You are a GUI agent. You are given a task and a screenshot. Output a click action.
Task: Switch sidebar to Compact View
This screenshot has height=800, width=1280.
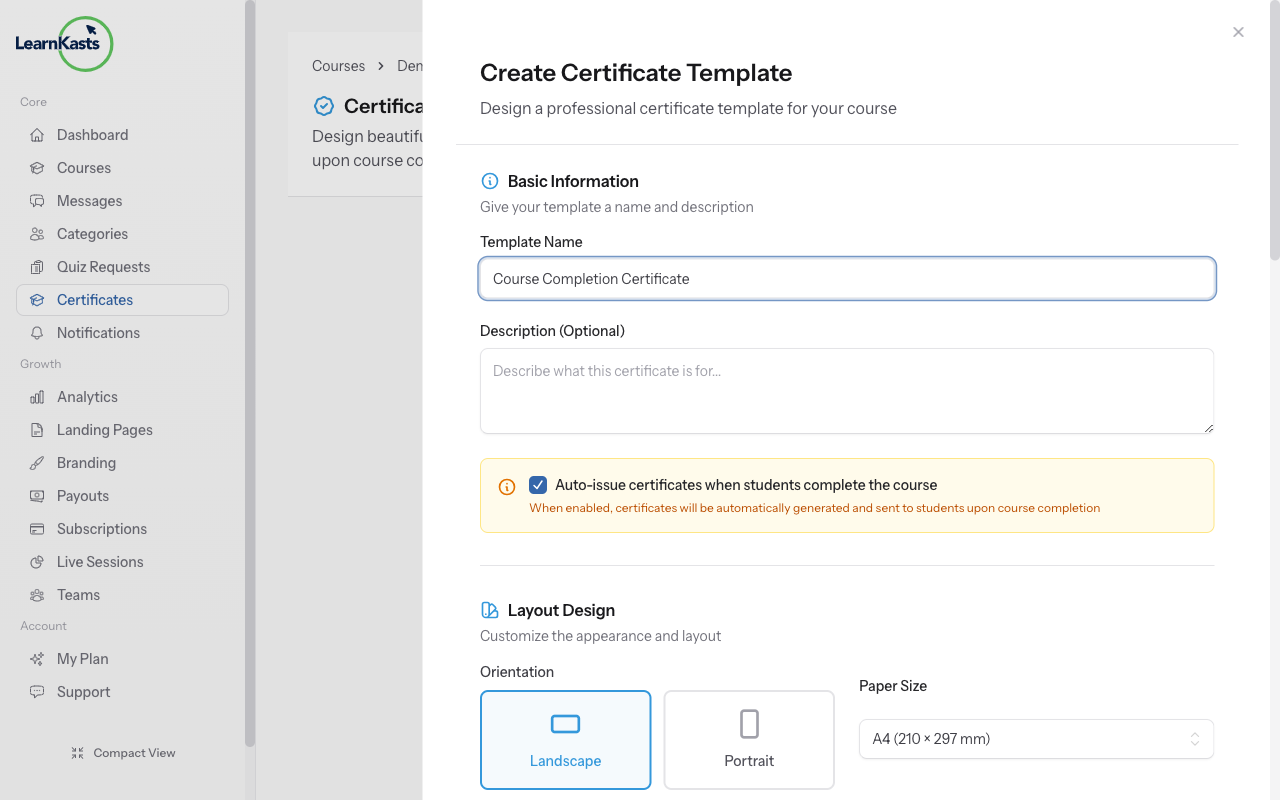click(x=123, y=753)
